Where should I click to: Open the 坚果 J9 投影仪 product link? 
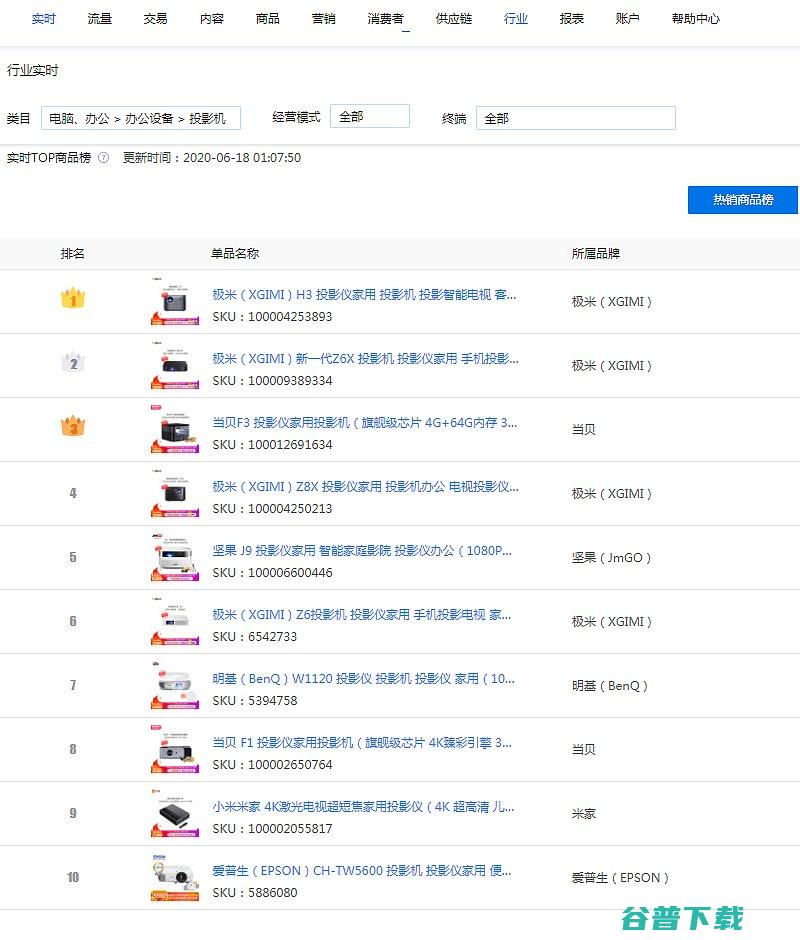click(x=362, y=550)
